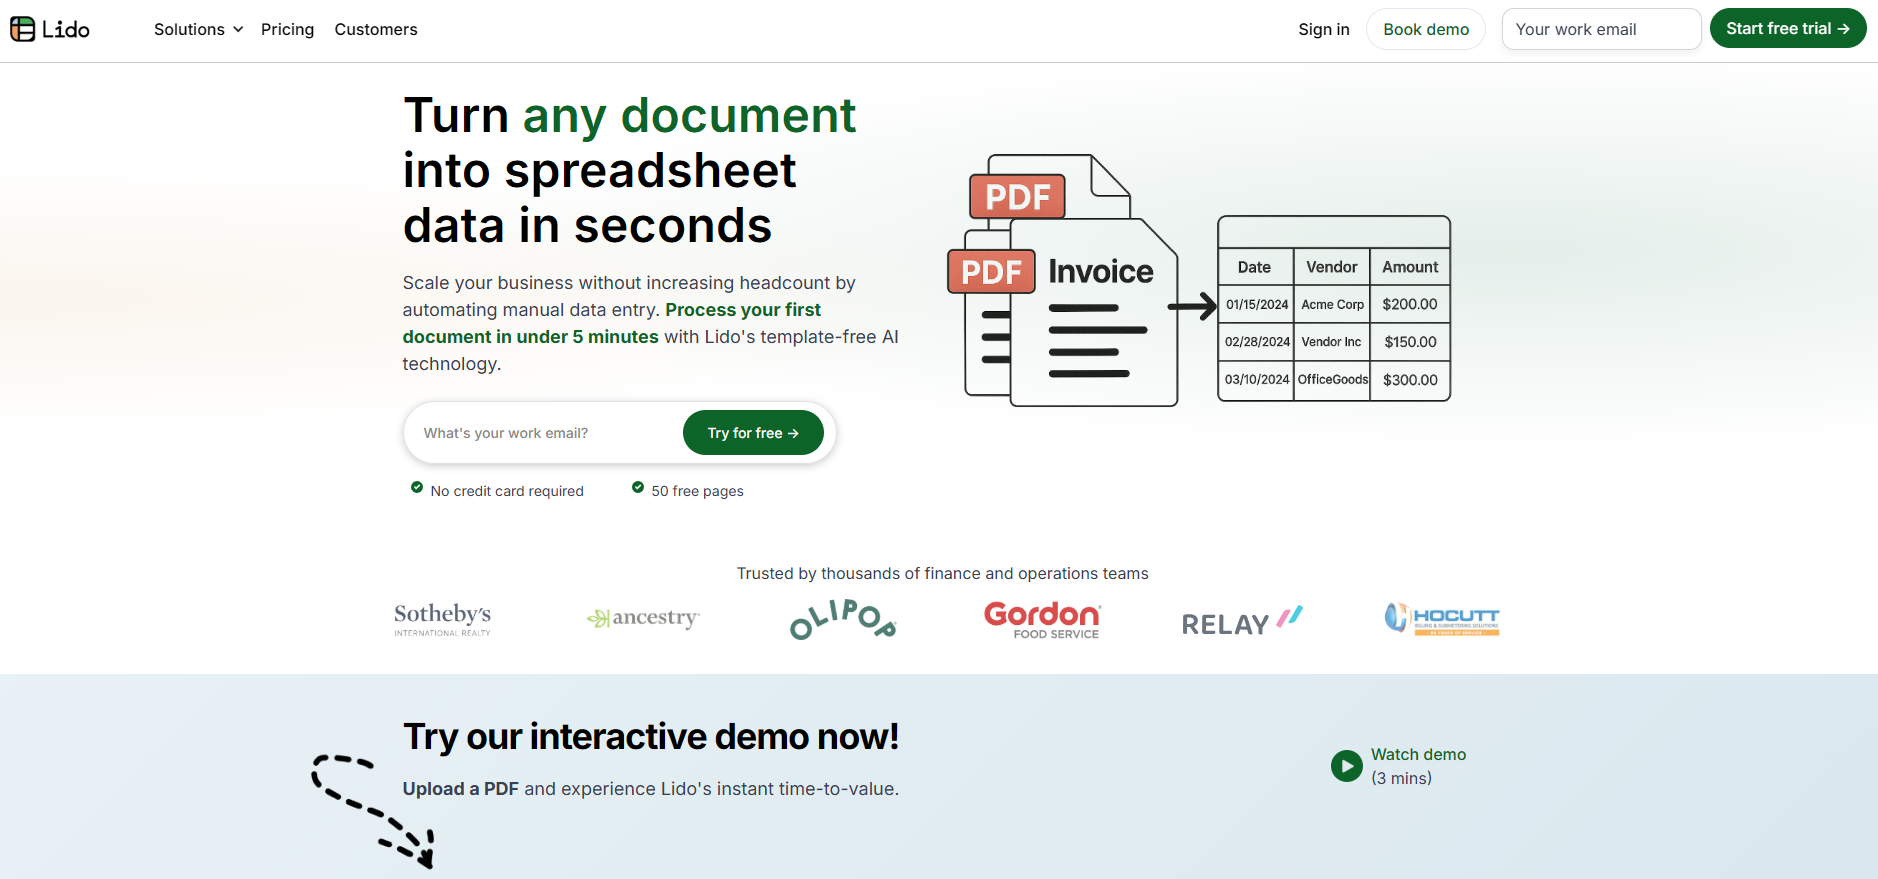
Task: Click the Olipop logo
Action: point(842,619)
